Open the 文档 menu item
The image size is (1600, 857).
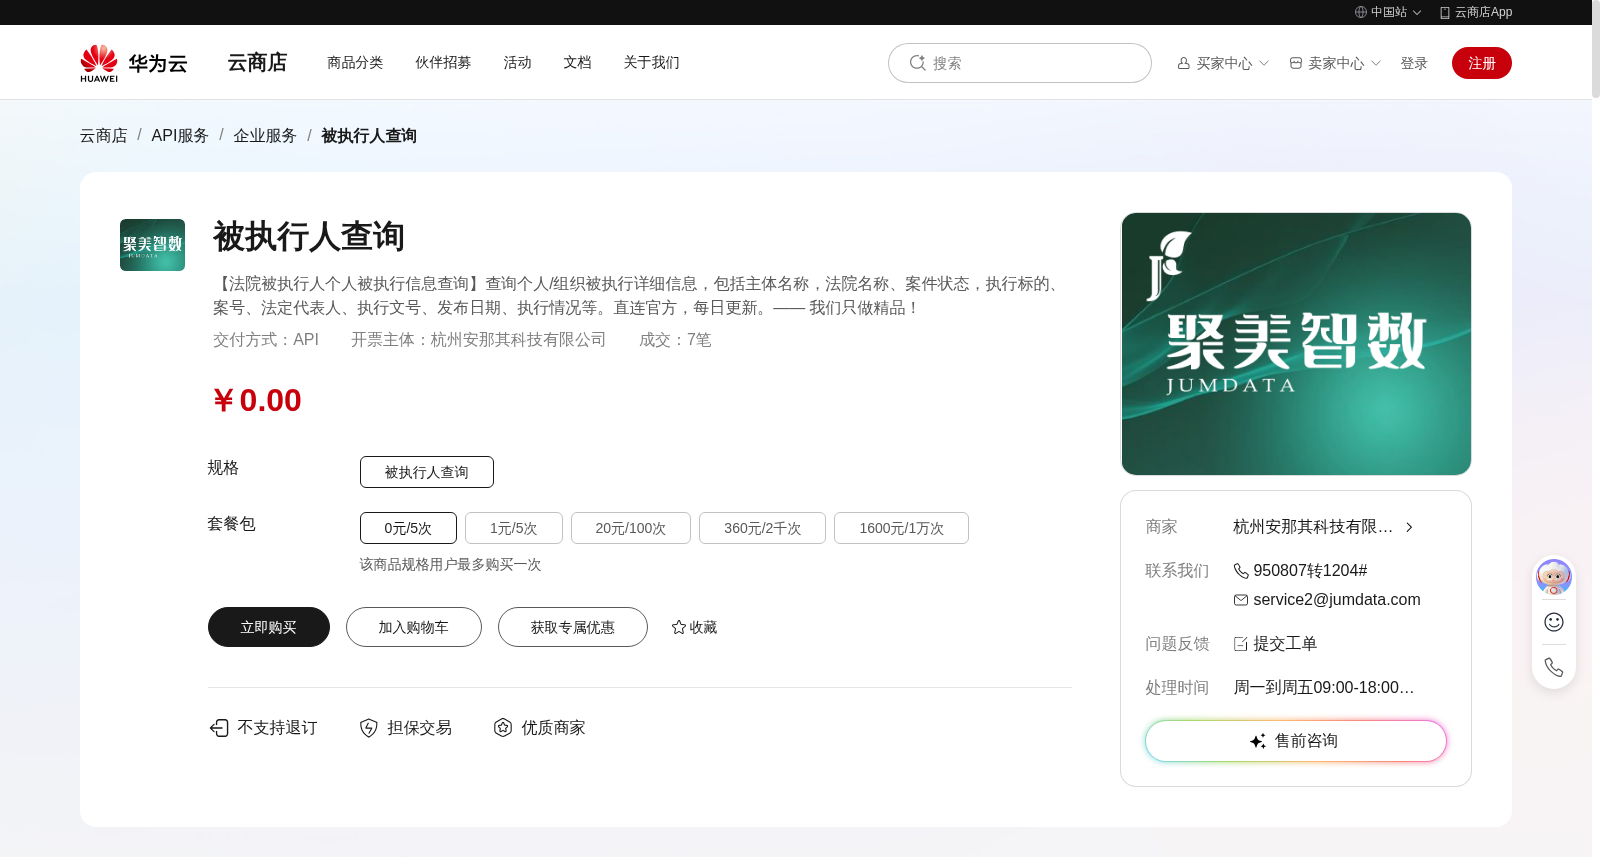click(577, 62)
